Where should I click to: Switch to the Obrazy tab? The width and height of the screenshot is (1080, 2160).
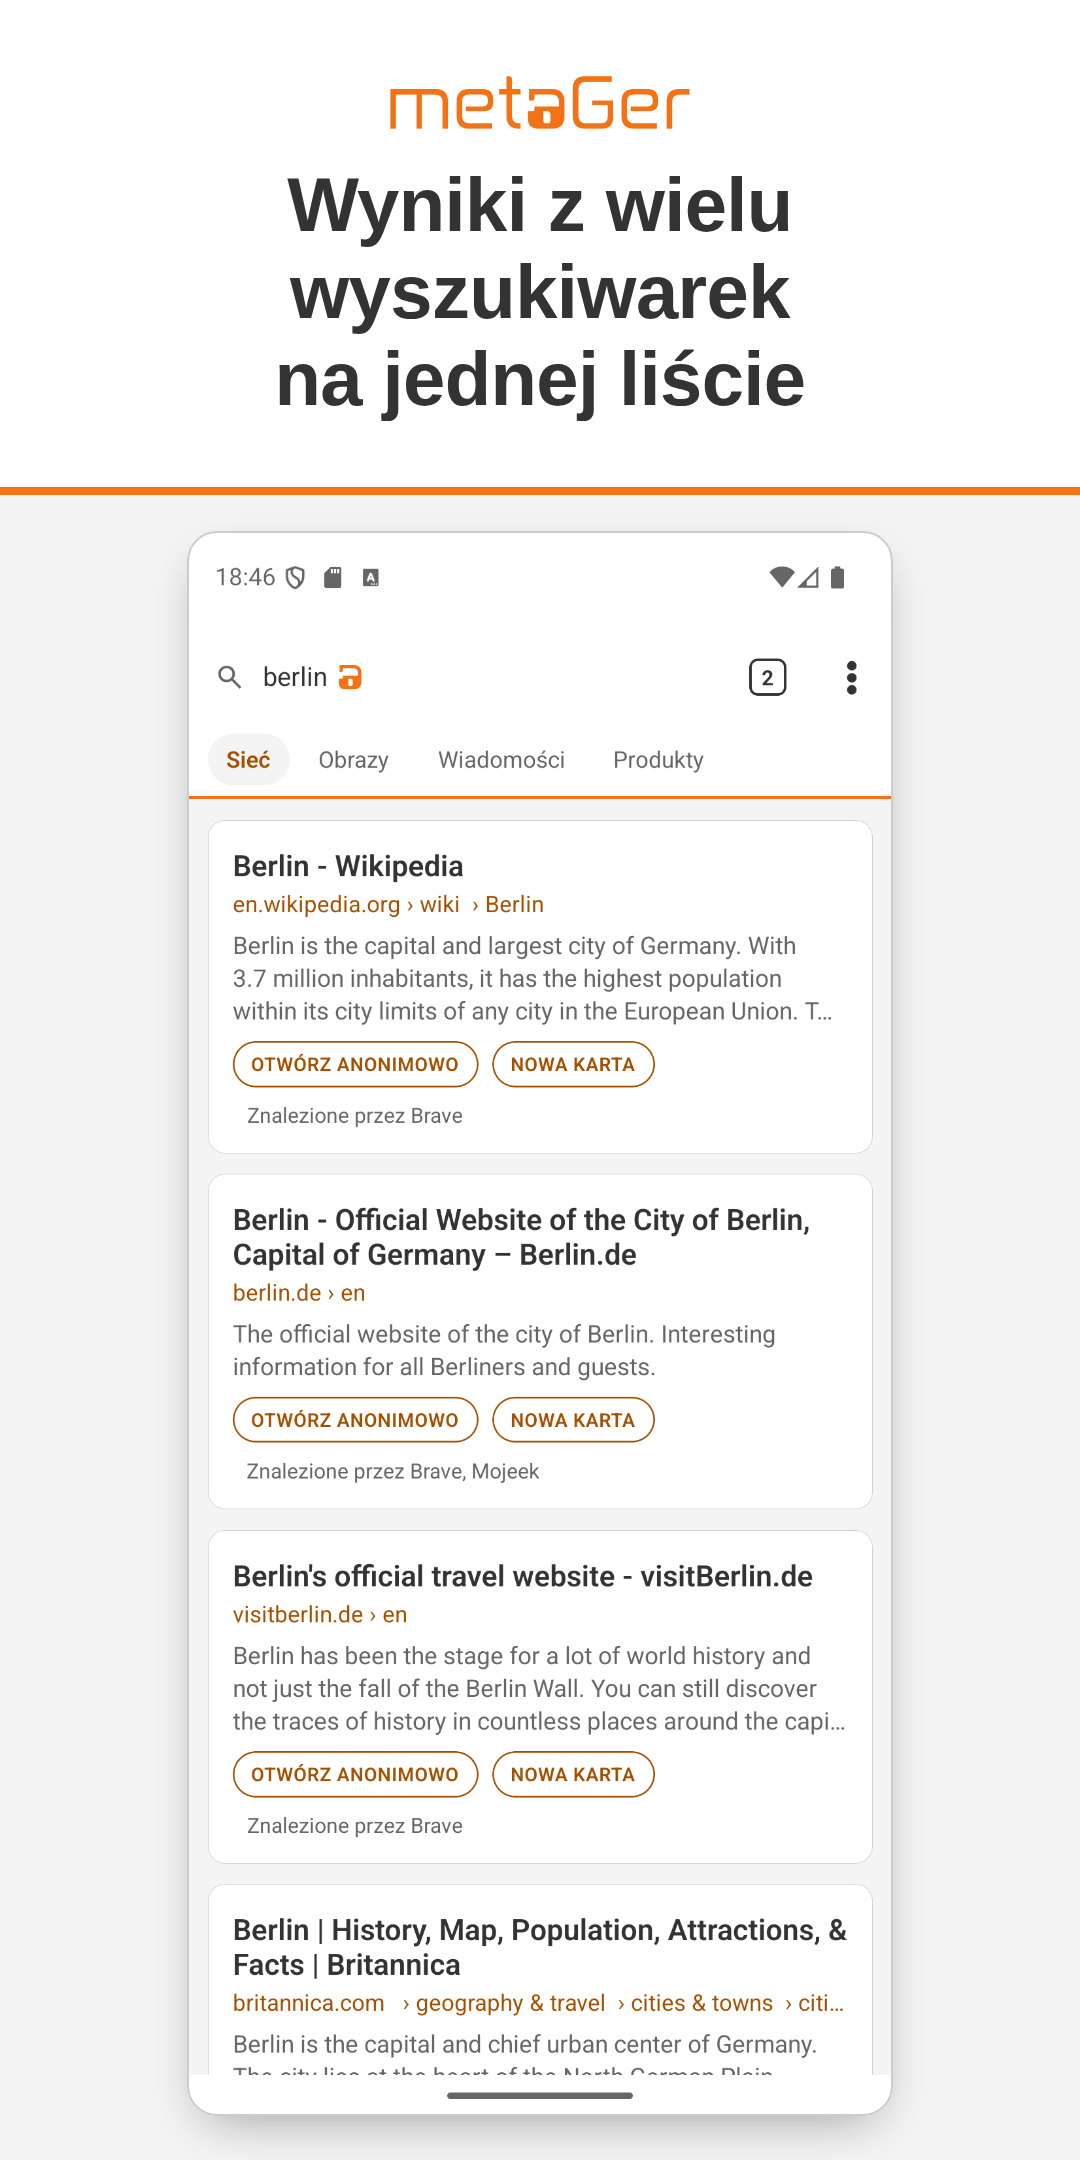pyautogui.click(x=353, y=760)
